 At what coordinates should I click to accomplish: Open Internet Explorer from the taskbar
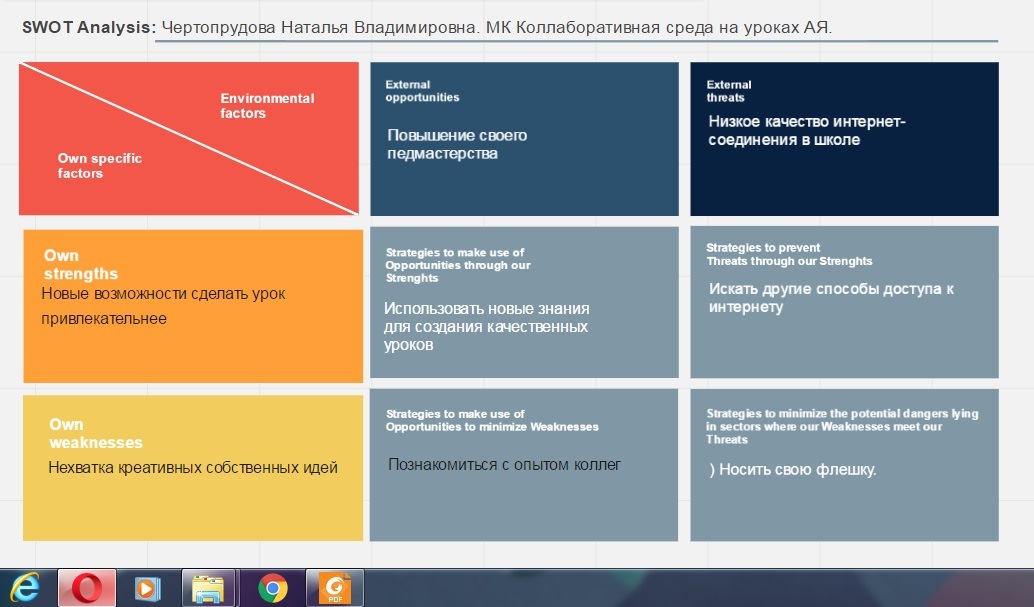click(x=24, y=589)
